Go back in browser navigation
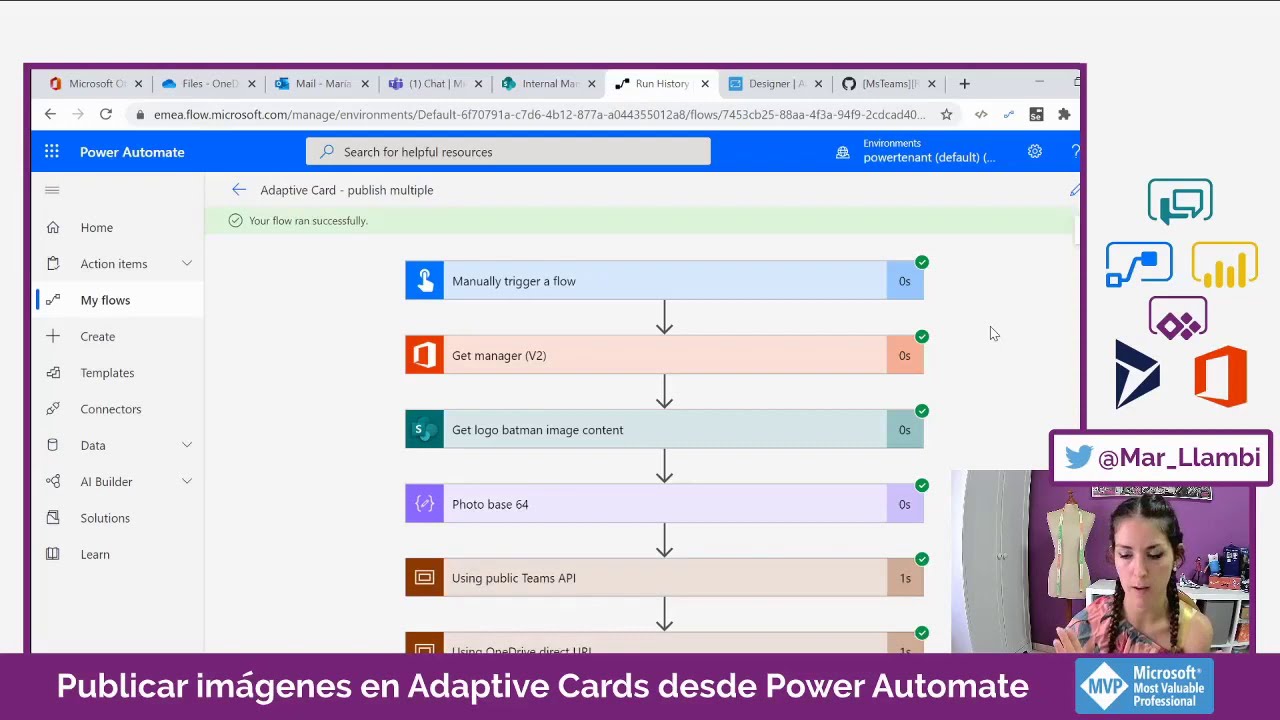The image size is (1280, 720). (50, 115)
